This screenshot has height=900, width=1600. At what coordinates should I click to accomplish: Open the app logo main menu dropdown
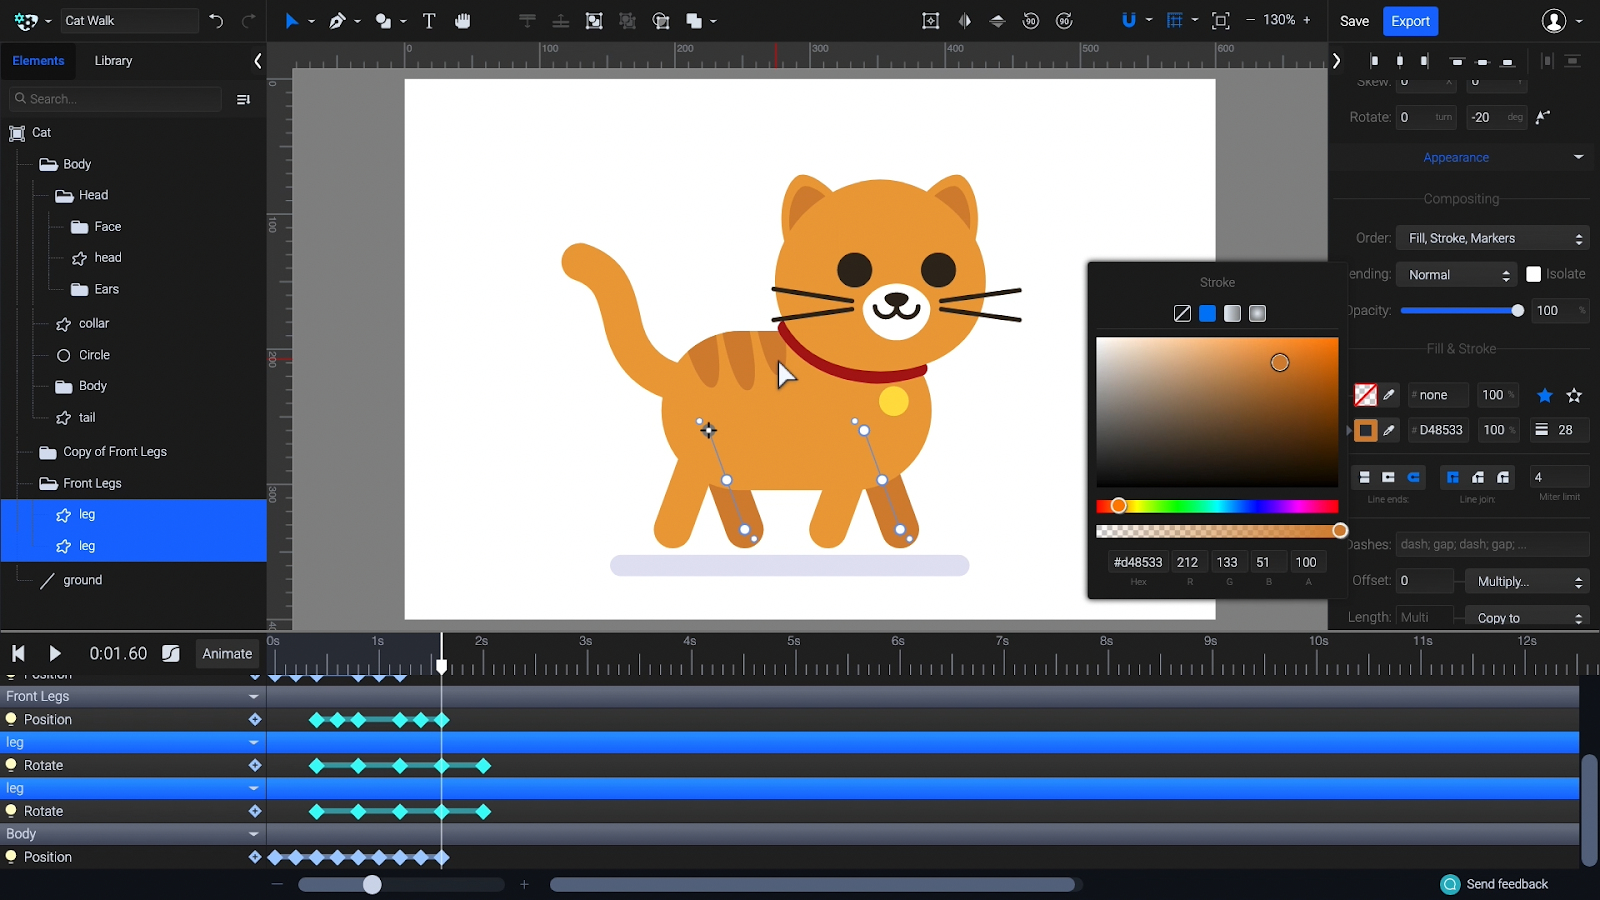pyautogui.click(x=32, y=21)
